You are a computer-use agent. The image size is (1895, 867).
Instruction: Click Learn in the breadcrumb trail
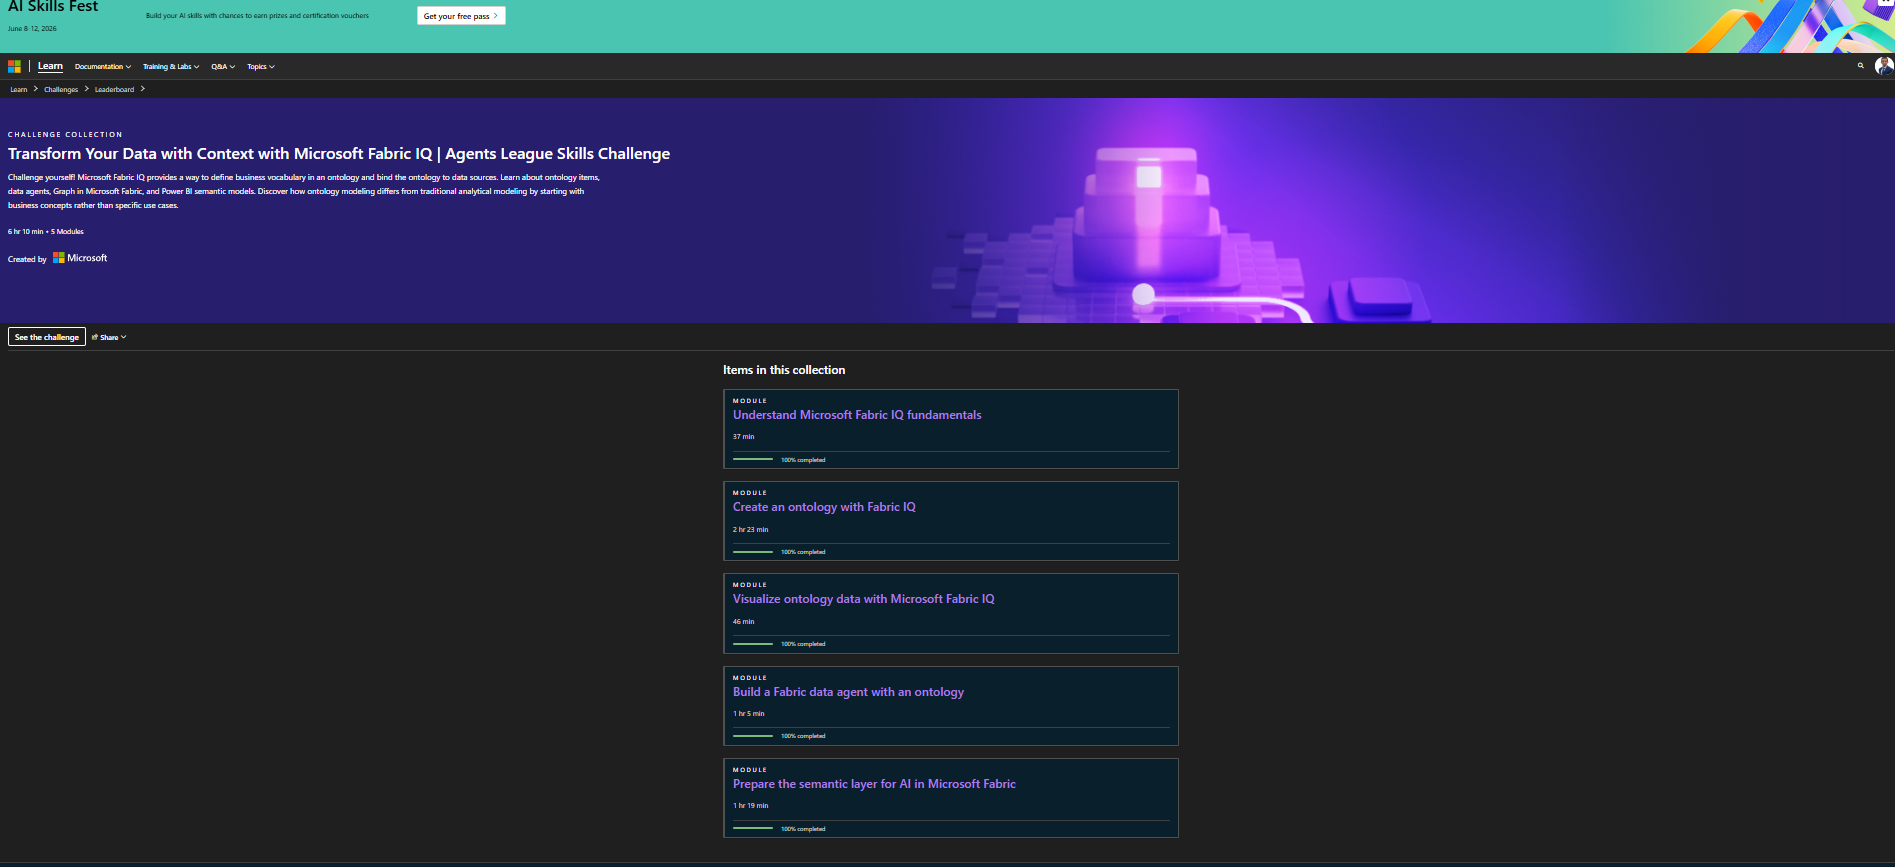click(x=19, y=89)
